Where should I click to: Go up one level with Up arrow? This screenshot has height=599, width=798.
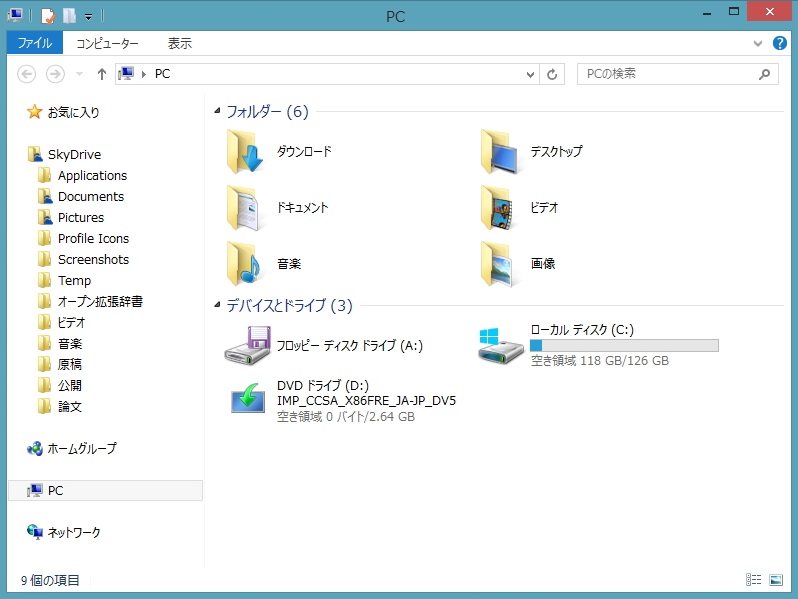102,74
